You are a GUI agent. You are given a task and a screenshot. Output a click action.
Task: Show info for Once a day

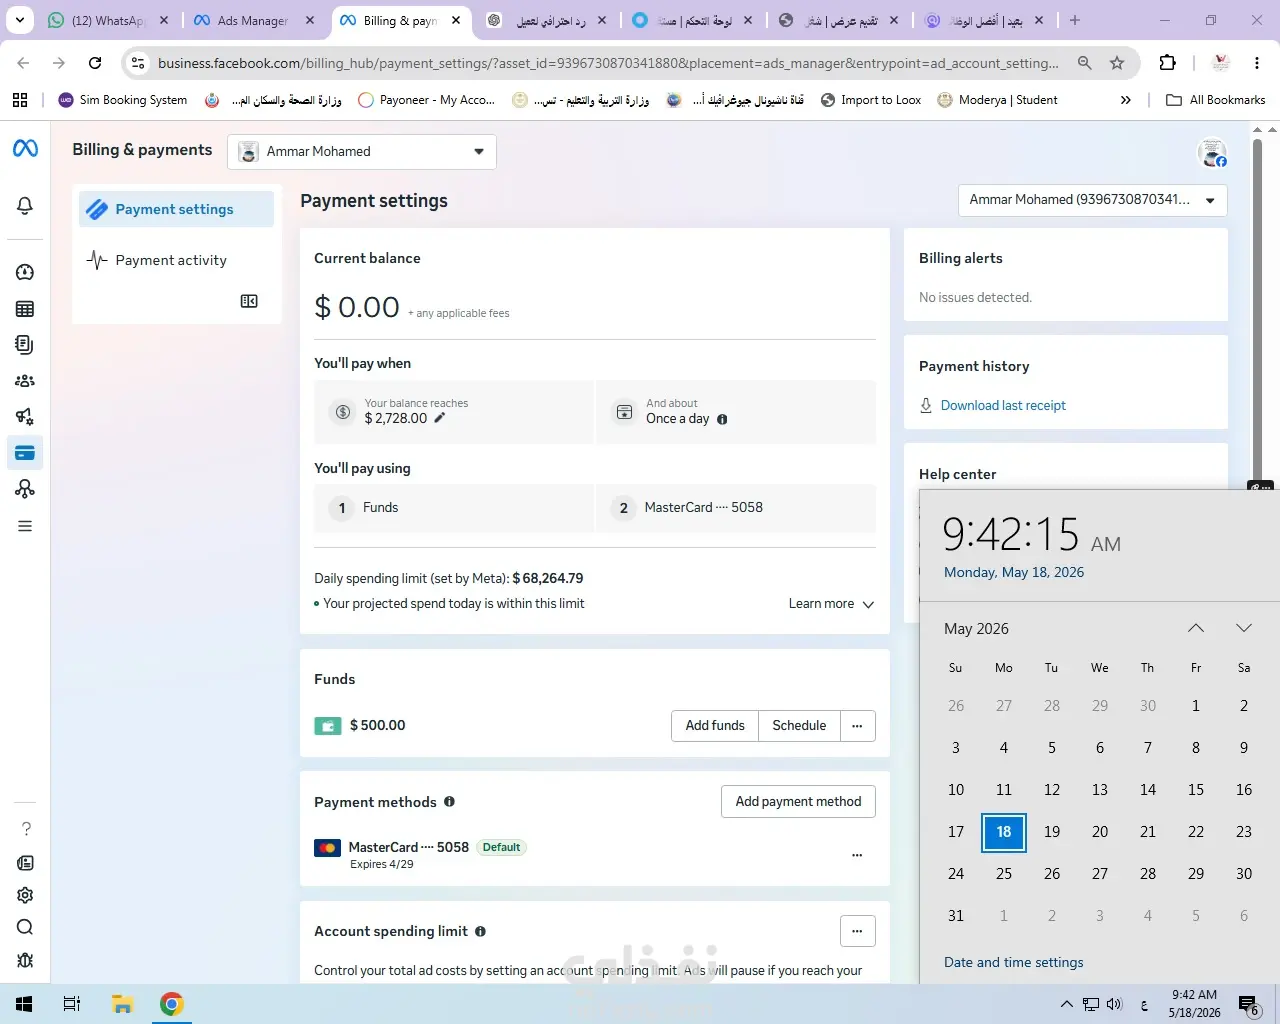click(722, 420)
